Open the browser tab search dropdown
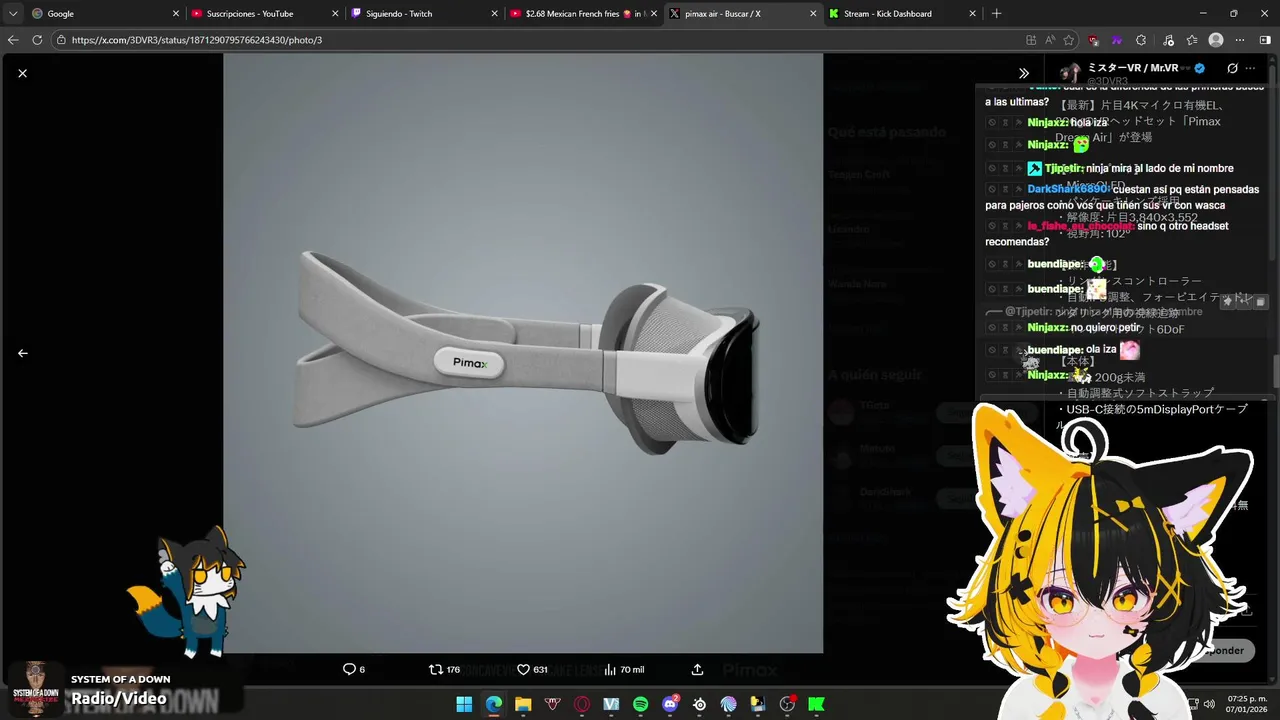This screenshot has height=720, width=1280. [x=13, y=14]
